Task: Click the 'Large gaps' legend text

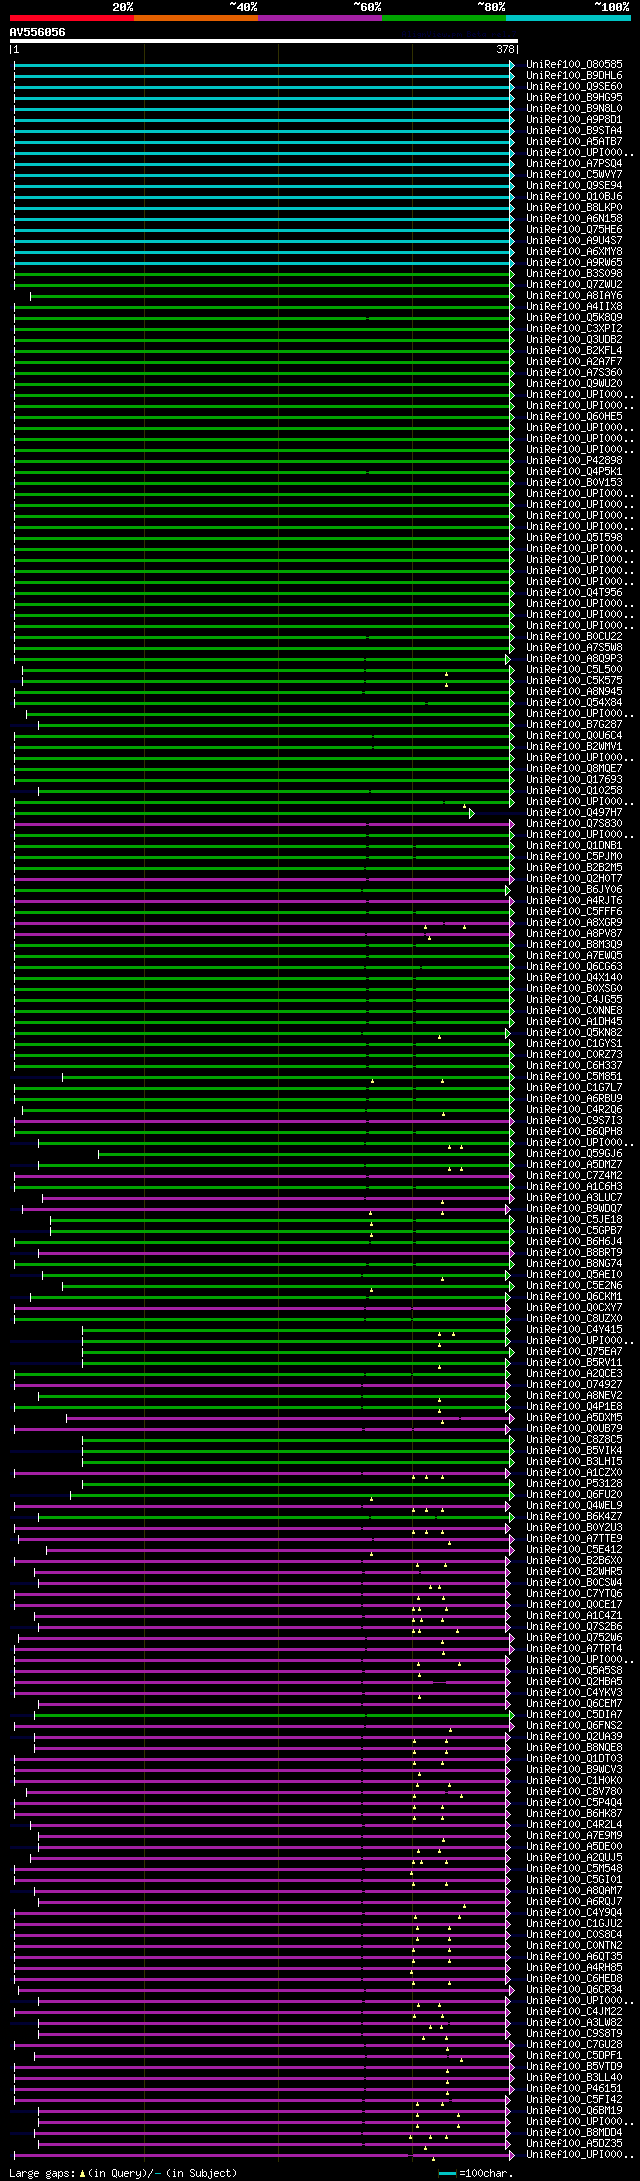Action: coord(40,2173)
